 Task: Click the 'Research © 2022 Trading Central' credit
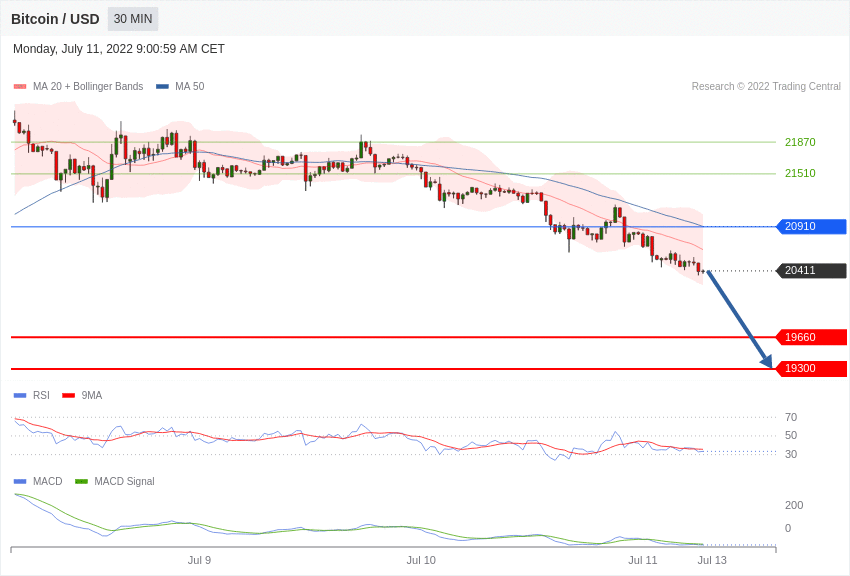766,87
